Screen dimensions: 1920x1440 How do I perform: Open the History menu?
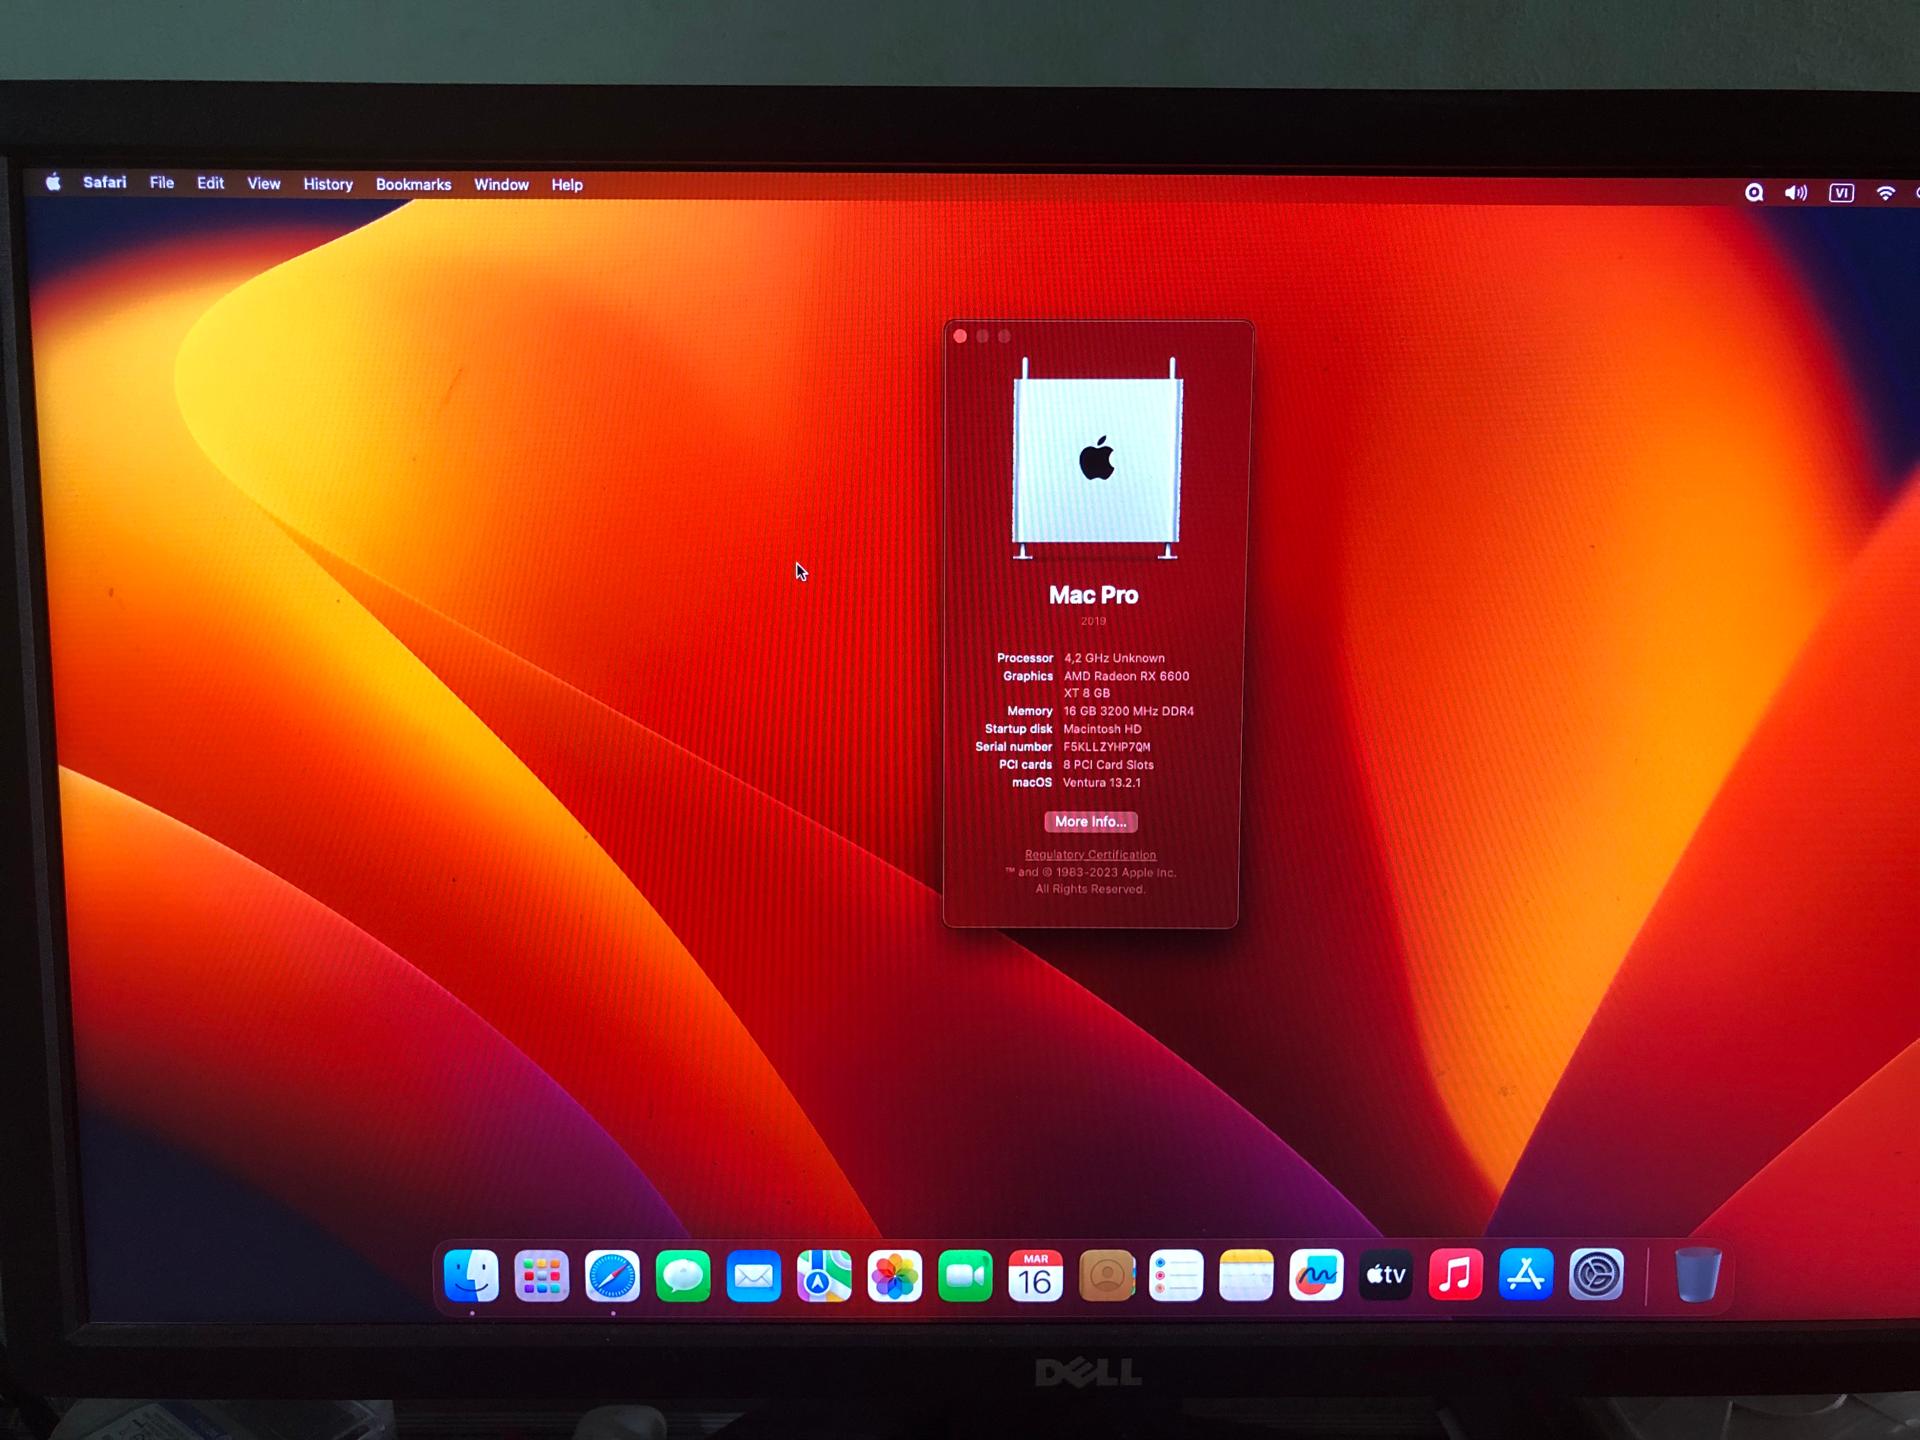click(x=328, y=184)
